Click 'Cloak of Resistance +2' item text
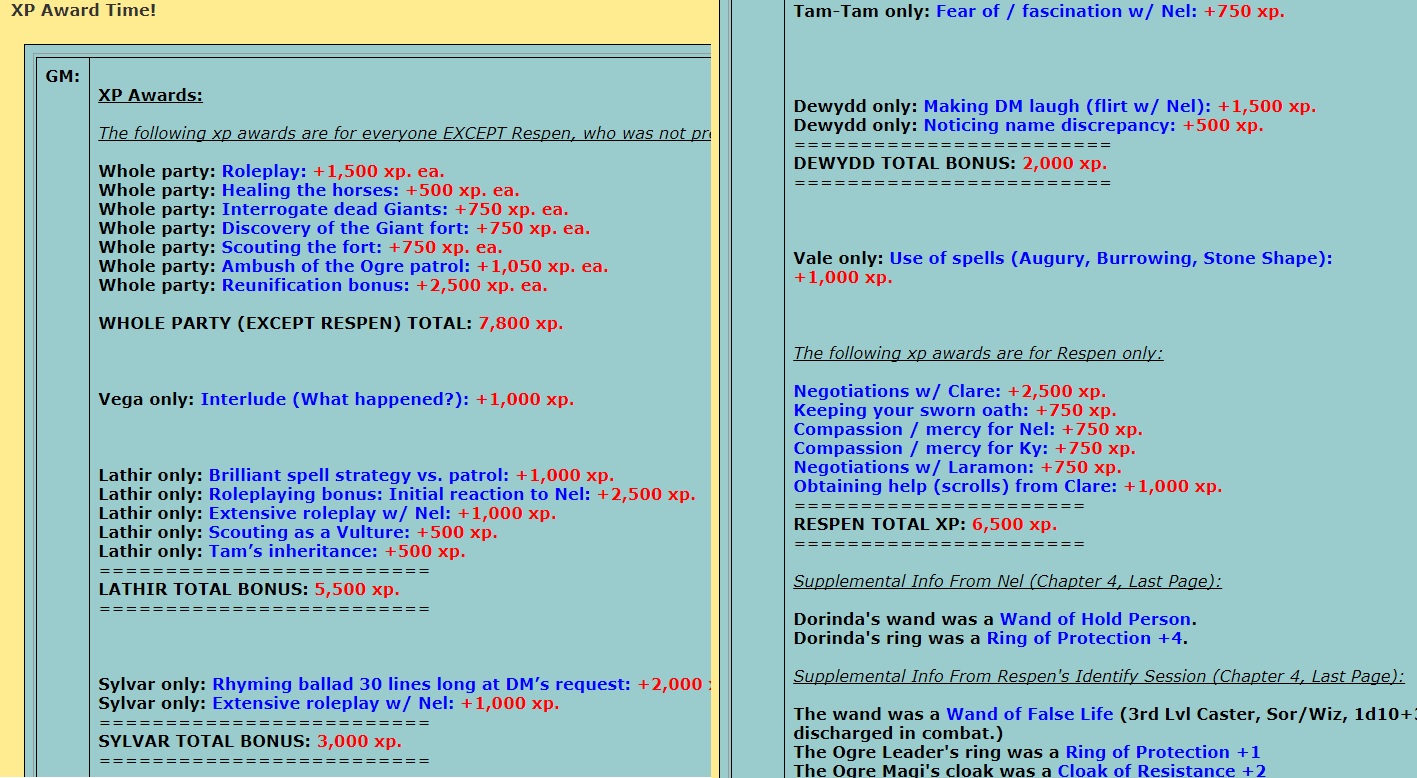This screenshot has height=778, width=1417. (x=1162, y=771)
